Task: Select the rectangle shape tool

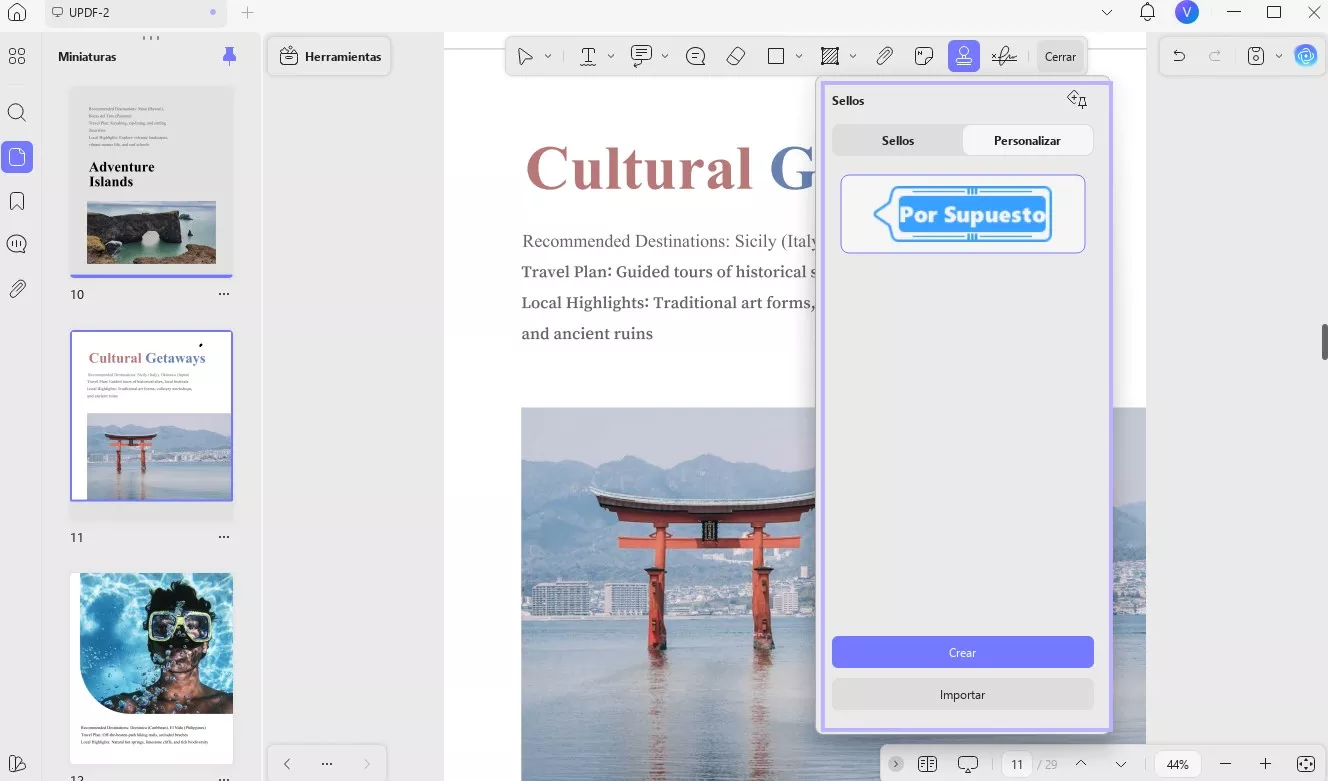Action: point(776,57)
